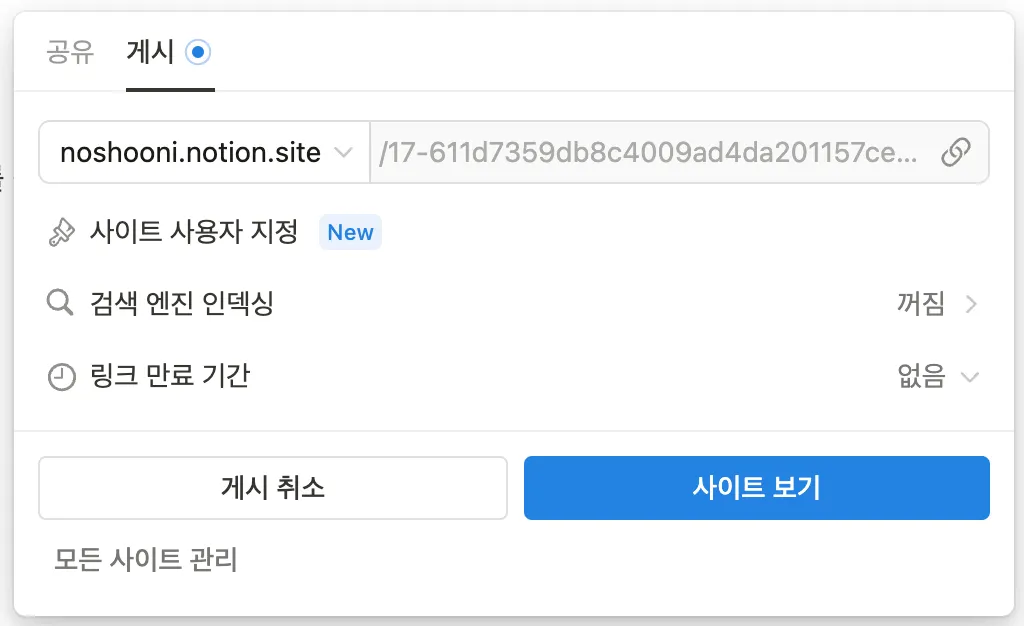Click the magnifier search indexing icon
Image resolution: width=1024 pixels, height=626 pixels.
[x=61, y=304]
